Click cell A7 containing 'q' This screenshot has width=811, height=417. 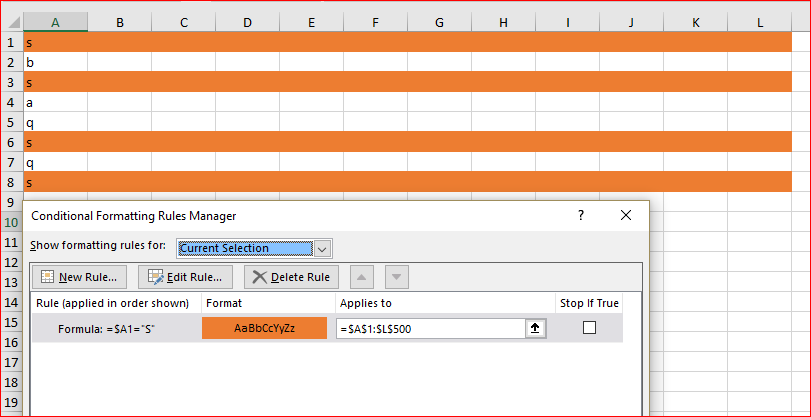[55, 162]
